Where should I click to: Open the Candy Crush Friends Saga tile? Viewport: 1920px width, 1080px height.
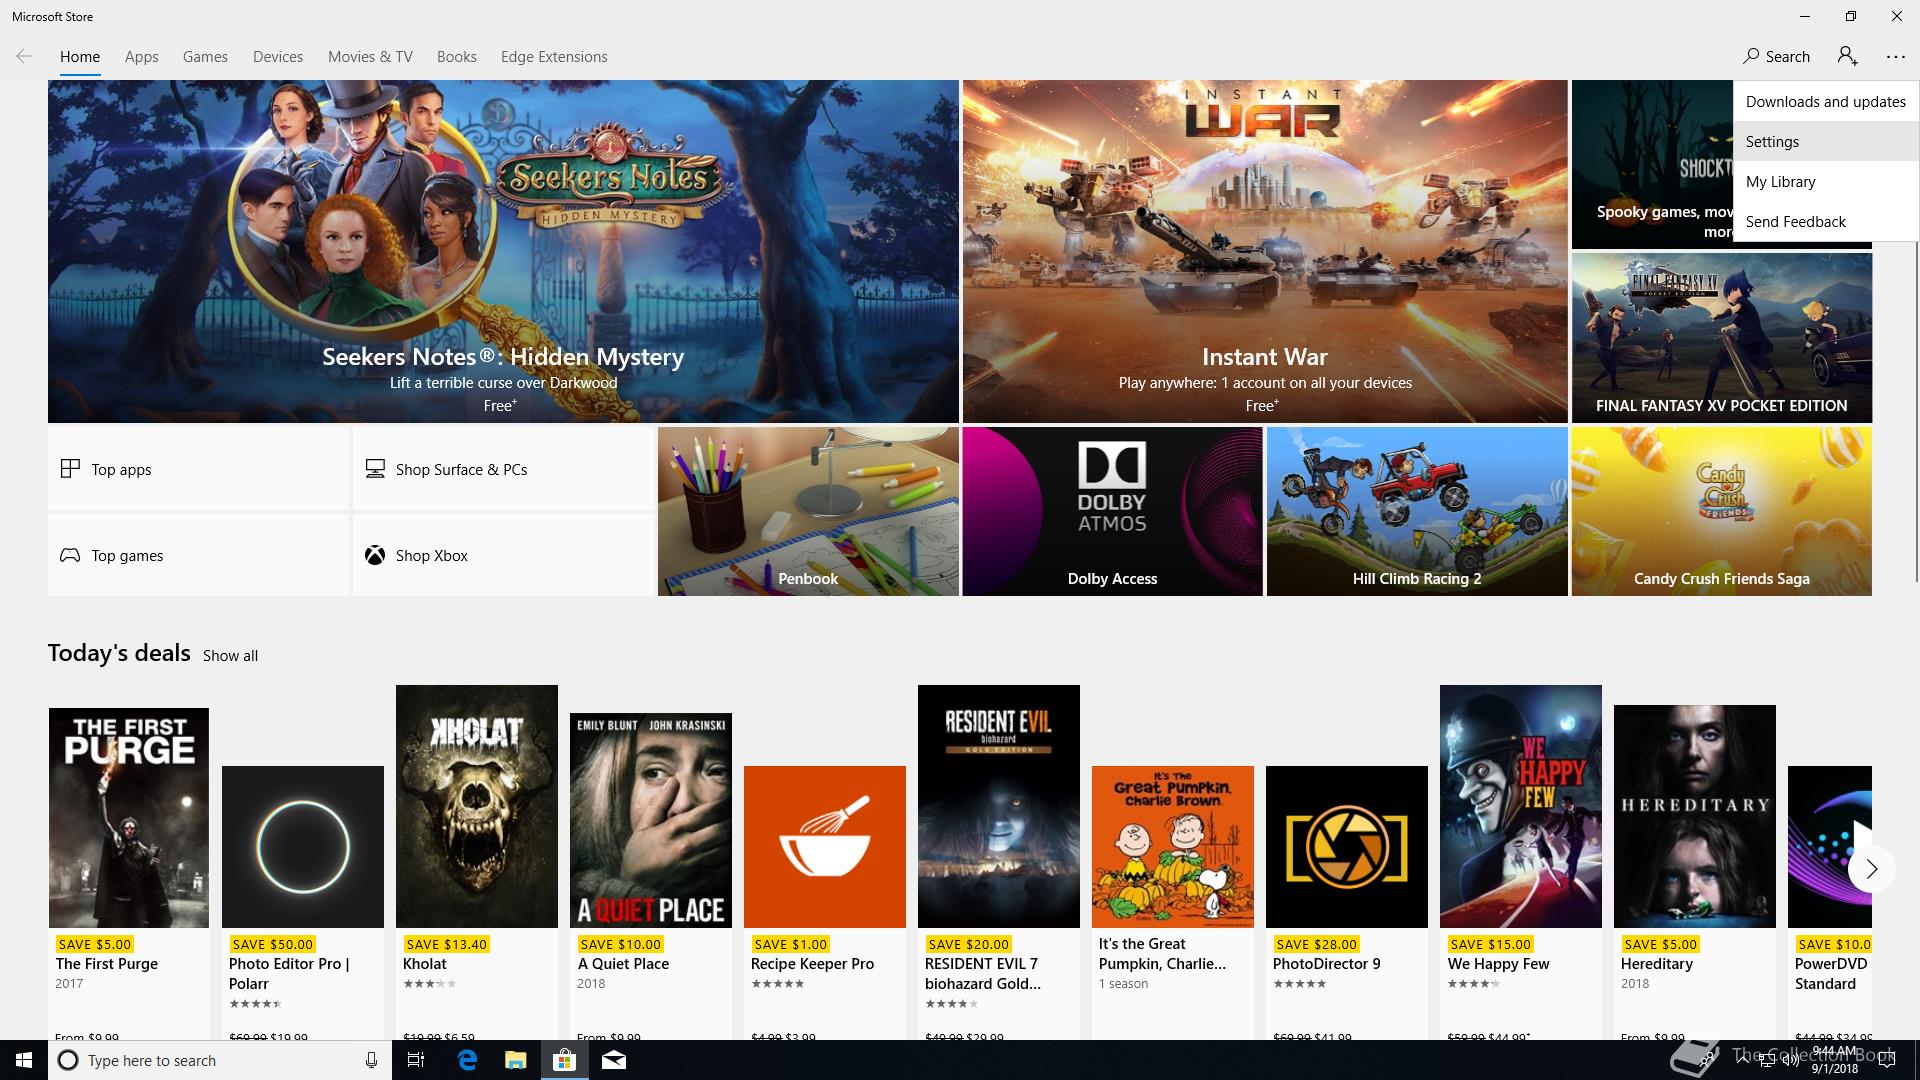[x=1721, y=511]
